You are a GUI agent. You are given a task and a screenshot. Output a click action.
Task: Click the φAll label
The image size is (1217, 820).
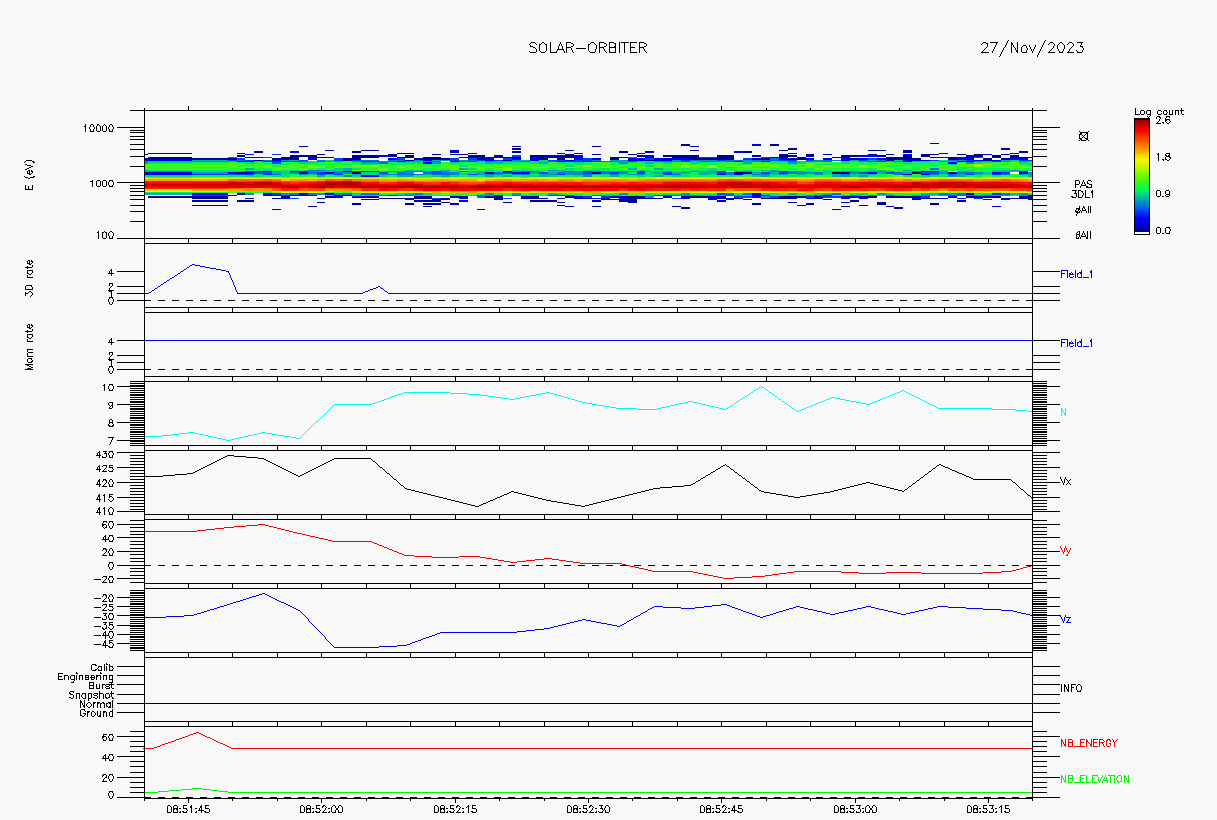coord(1083,210)
